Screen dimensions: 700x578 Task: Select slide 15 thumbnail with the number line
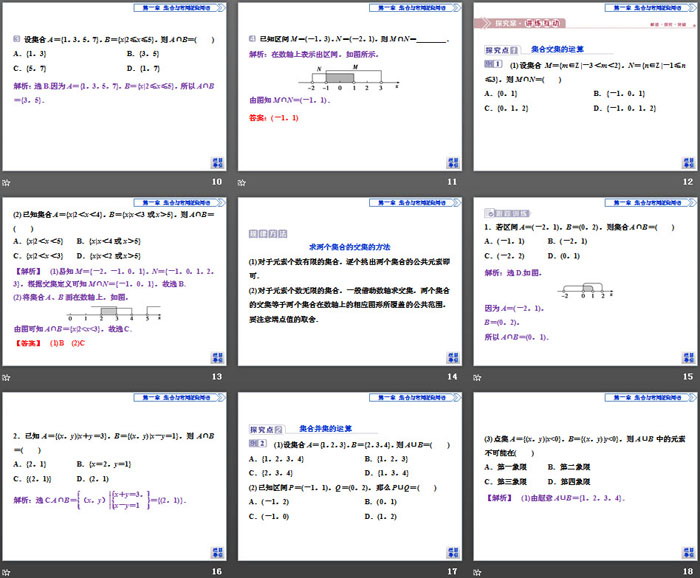[x=584, y=282]
